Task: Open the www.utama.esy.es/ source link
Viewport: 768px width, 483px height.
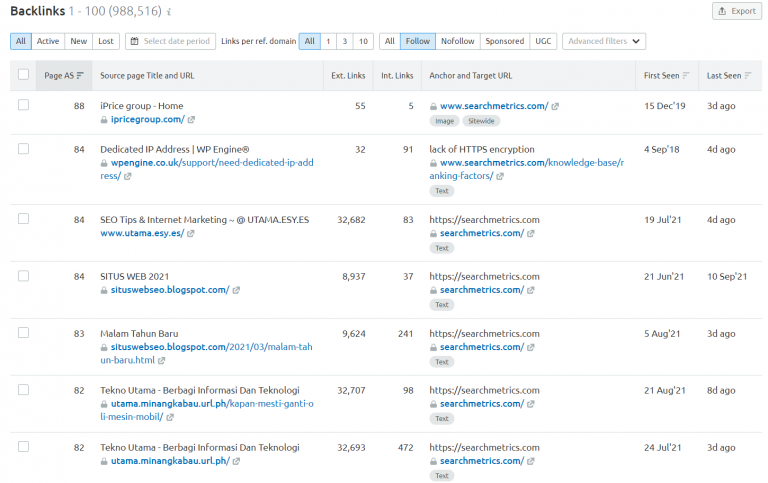Action: click(x=142, y=233)
